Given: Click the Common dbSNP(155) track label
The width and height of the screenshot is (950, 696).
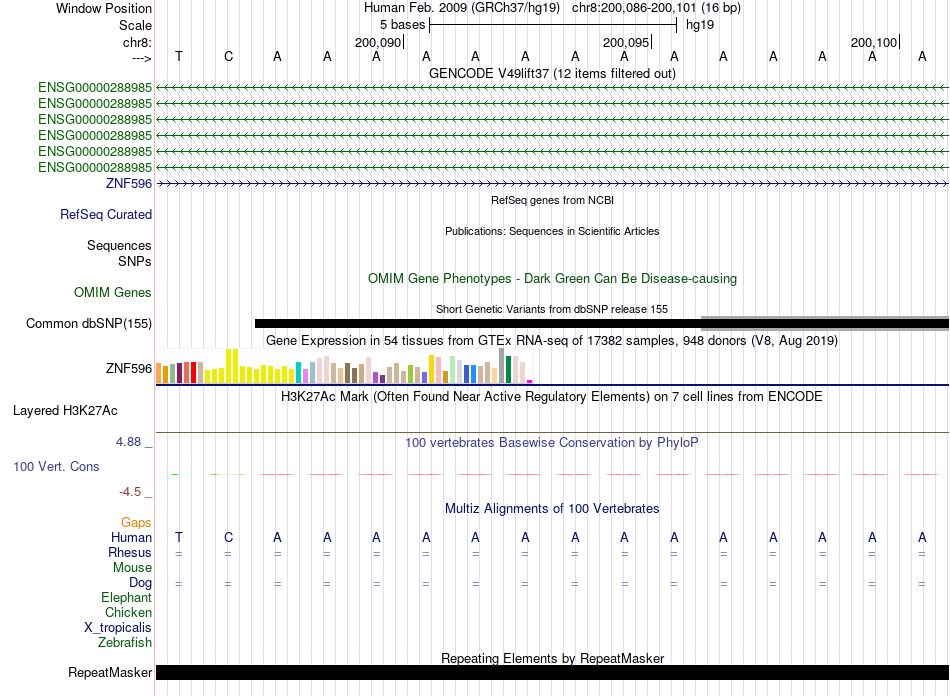Looking at the screenshot, I should (89, 323).
